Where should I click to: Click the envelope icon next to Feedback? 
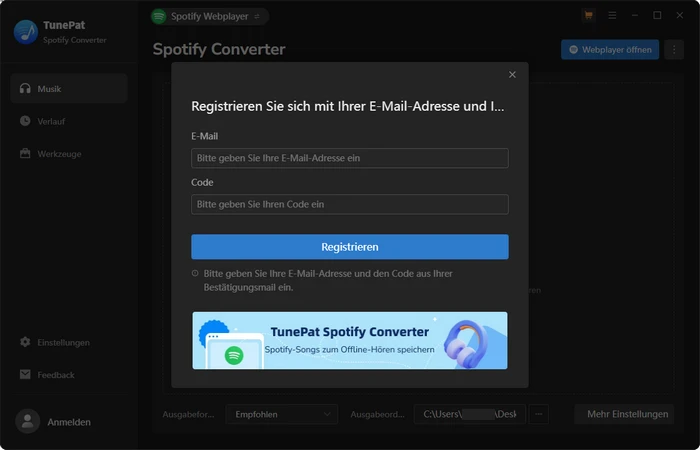point(25,375)
